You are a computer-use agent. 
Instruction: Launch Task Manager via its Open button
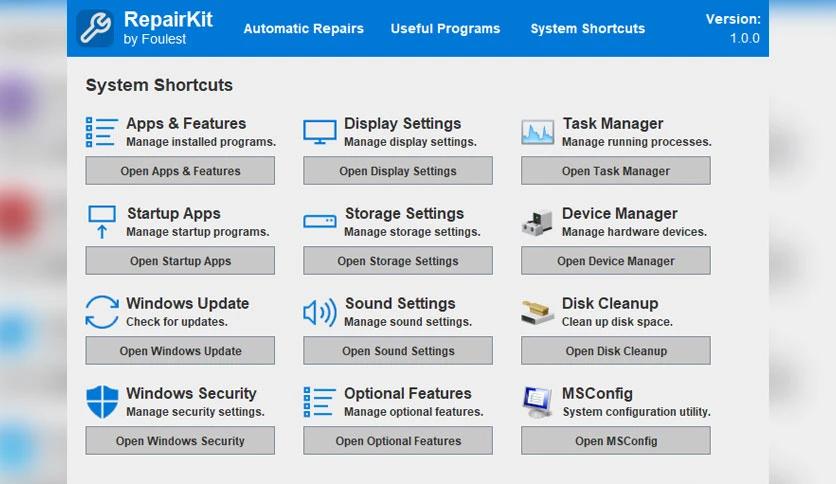pyautogui.click(x=616, y=171)
